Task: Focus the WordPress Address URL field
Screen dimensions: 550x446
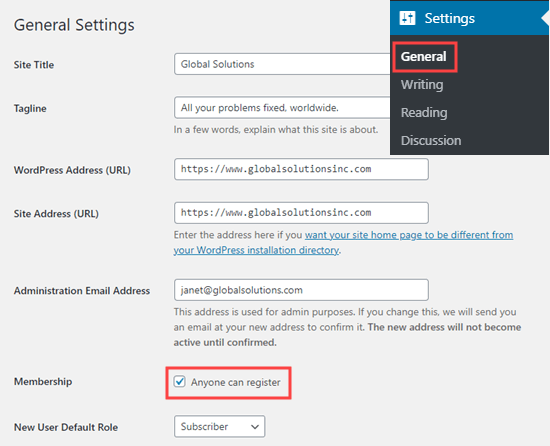Action: (301, 169)
